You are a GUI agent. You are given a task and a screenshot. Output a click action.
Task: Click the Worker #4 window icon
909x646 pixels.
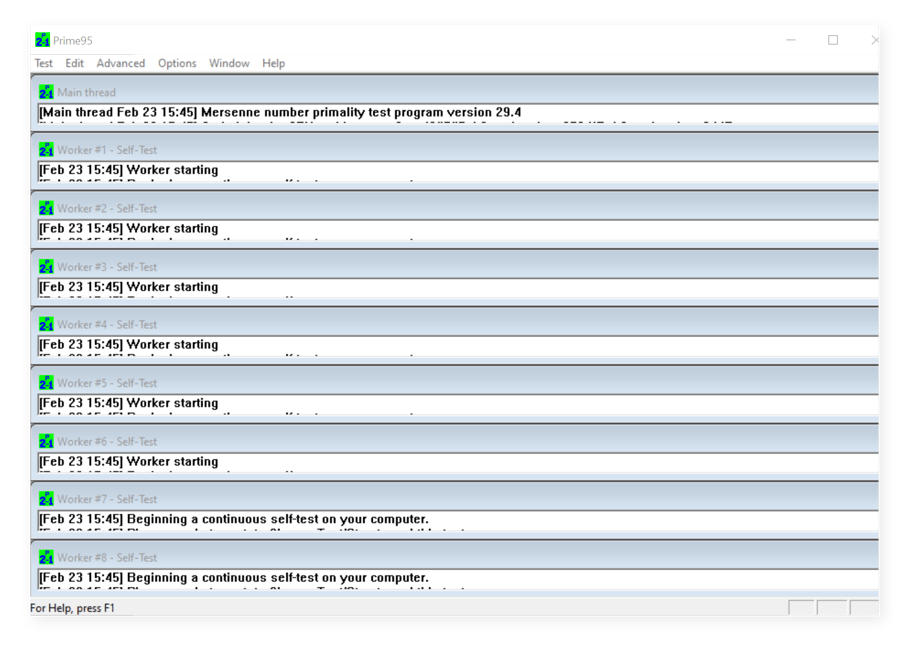point(46,325)
